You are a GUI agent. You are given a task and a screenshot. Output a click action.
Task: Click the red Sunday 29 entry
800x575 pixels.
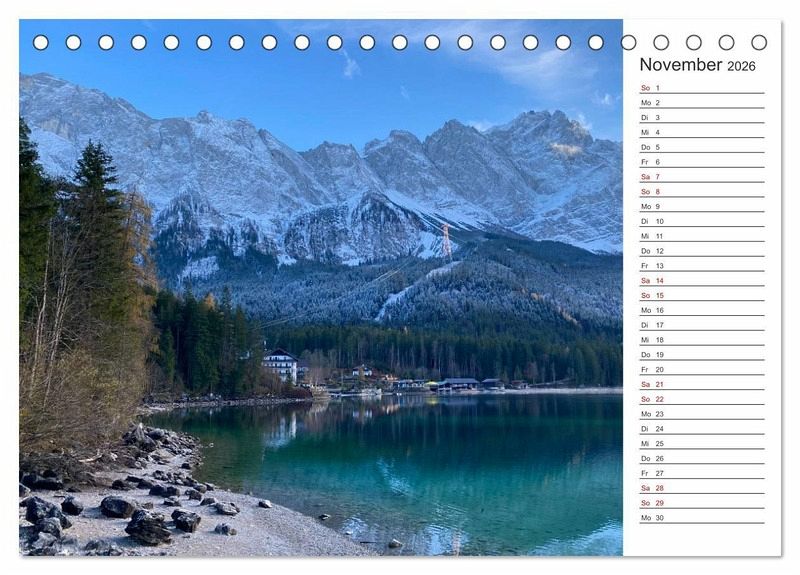(x=701, y=503)
